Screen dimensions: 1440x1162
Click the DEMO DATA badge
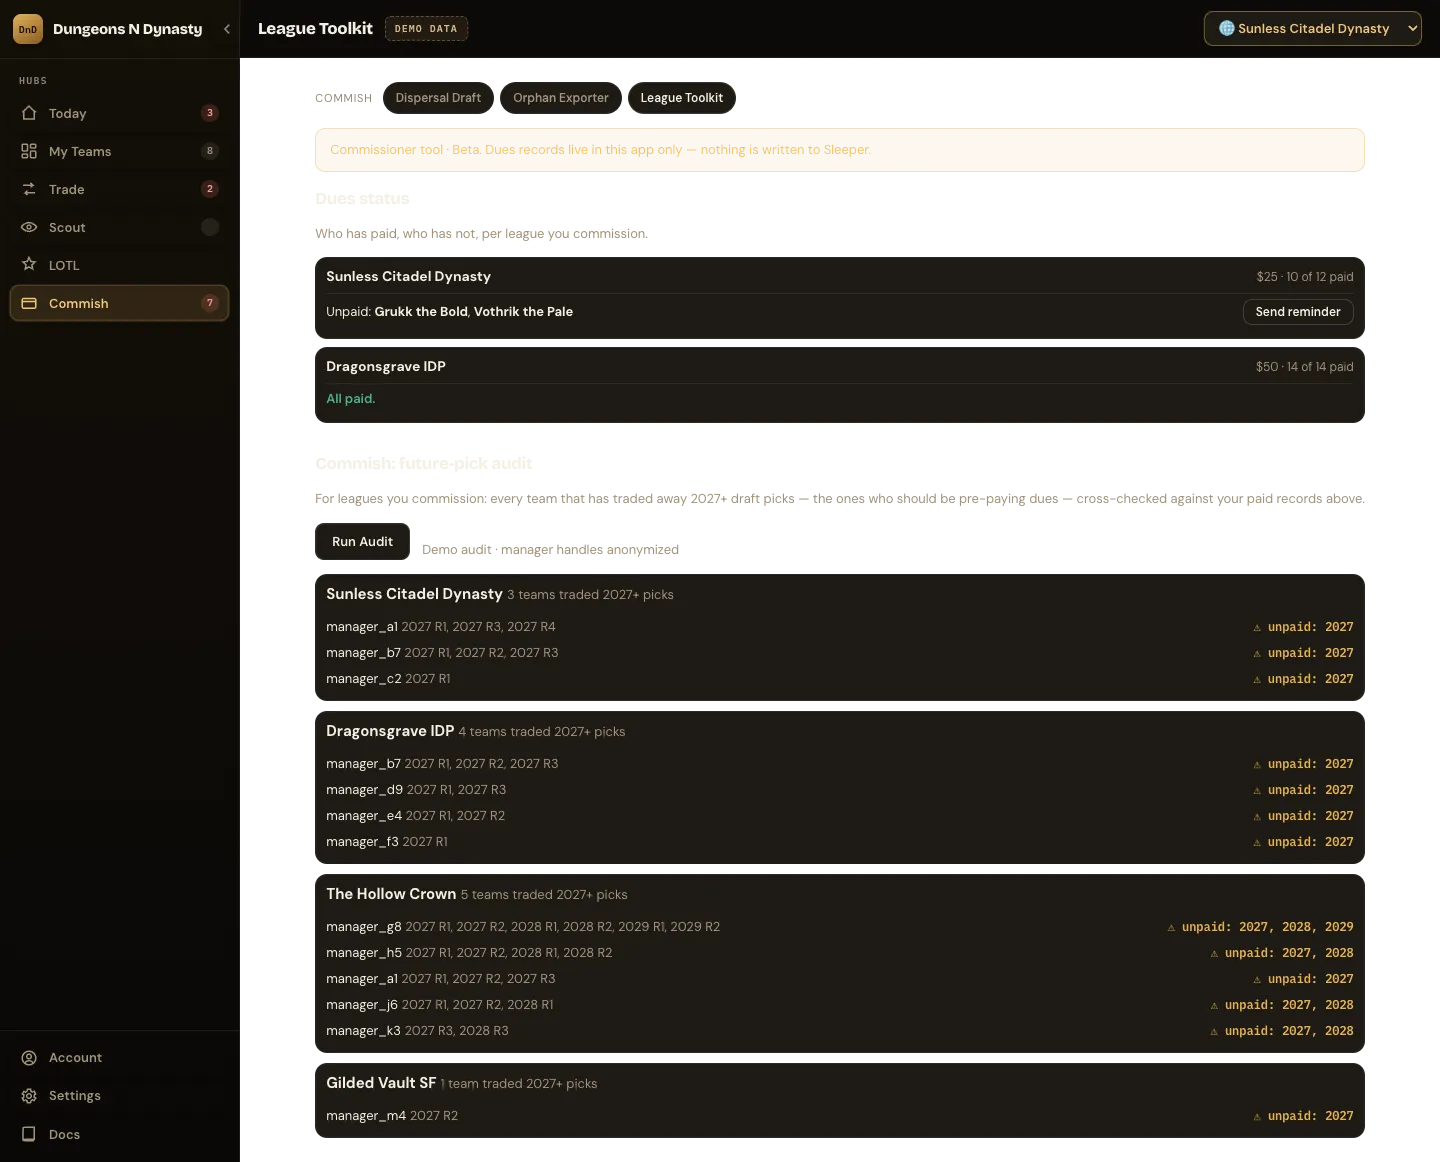[426, 29]
